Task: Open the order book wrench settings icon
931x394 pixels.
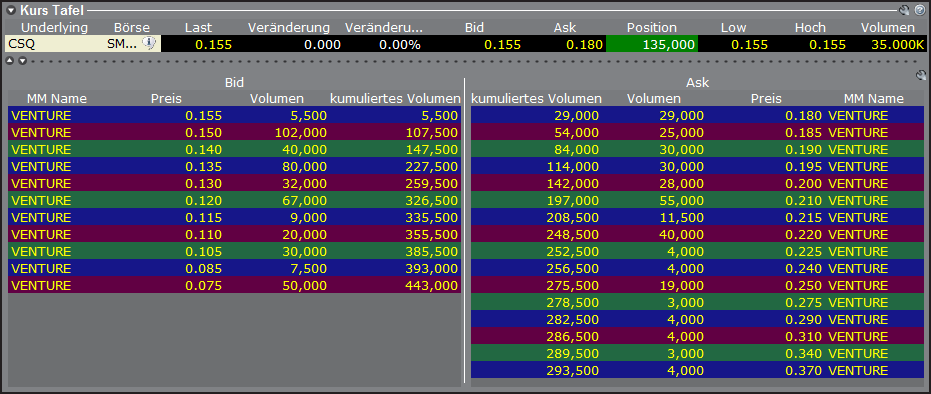Action: tap(921, 75)
